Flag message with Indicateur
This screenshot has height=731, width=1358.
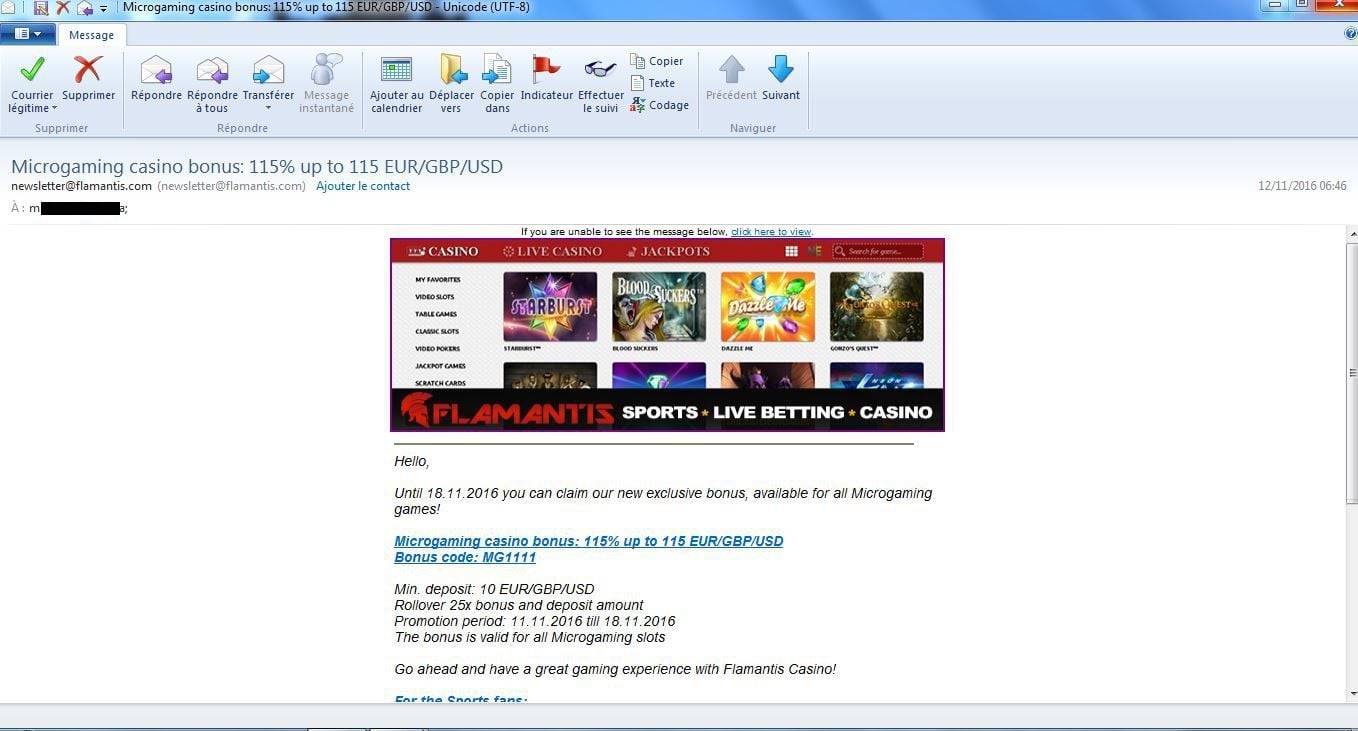547,78
